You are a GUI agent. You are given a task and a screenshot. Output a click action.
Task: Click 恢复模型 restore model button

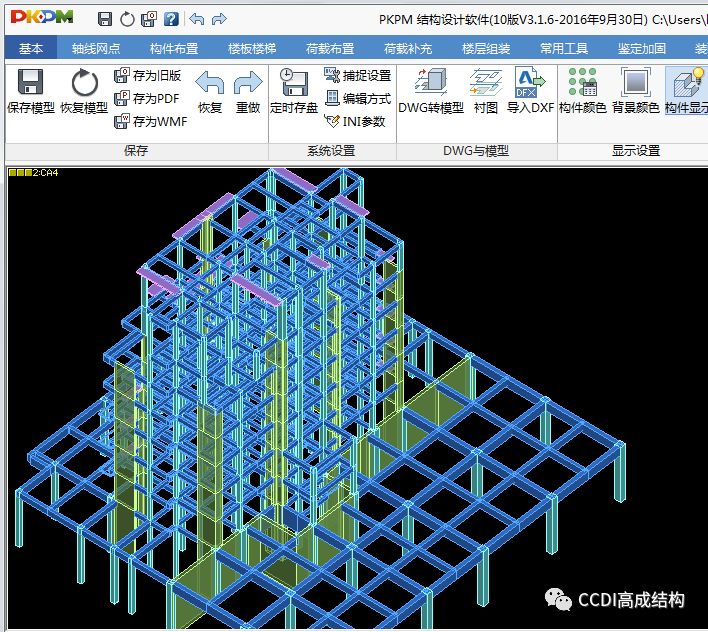[84, 91]
